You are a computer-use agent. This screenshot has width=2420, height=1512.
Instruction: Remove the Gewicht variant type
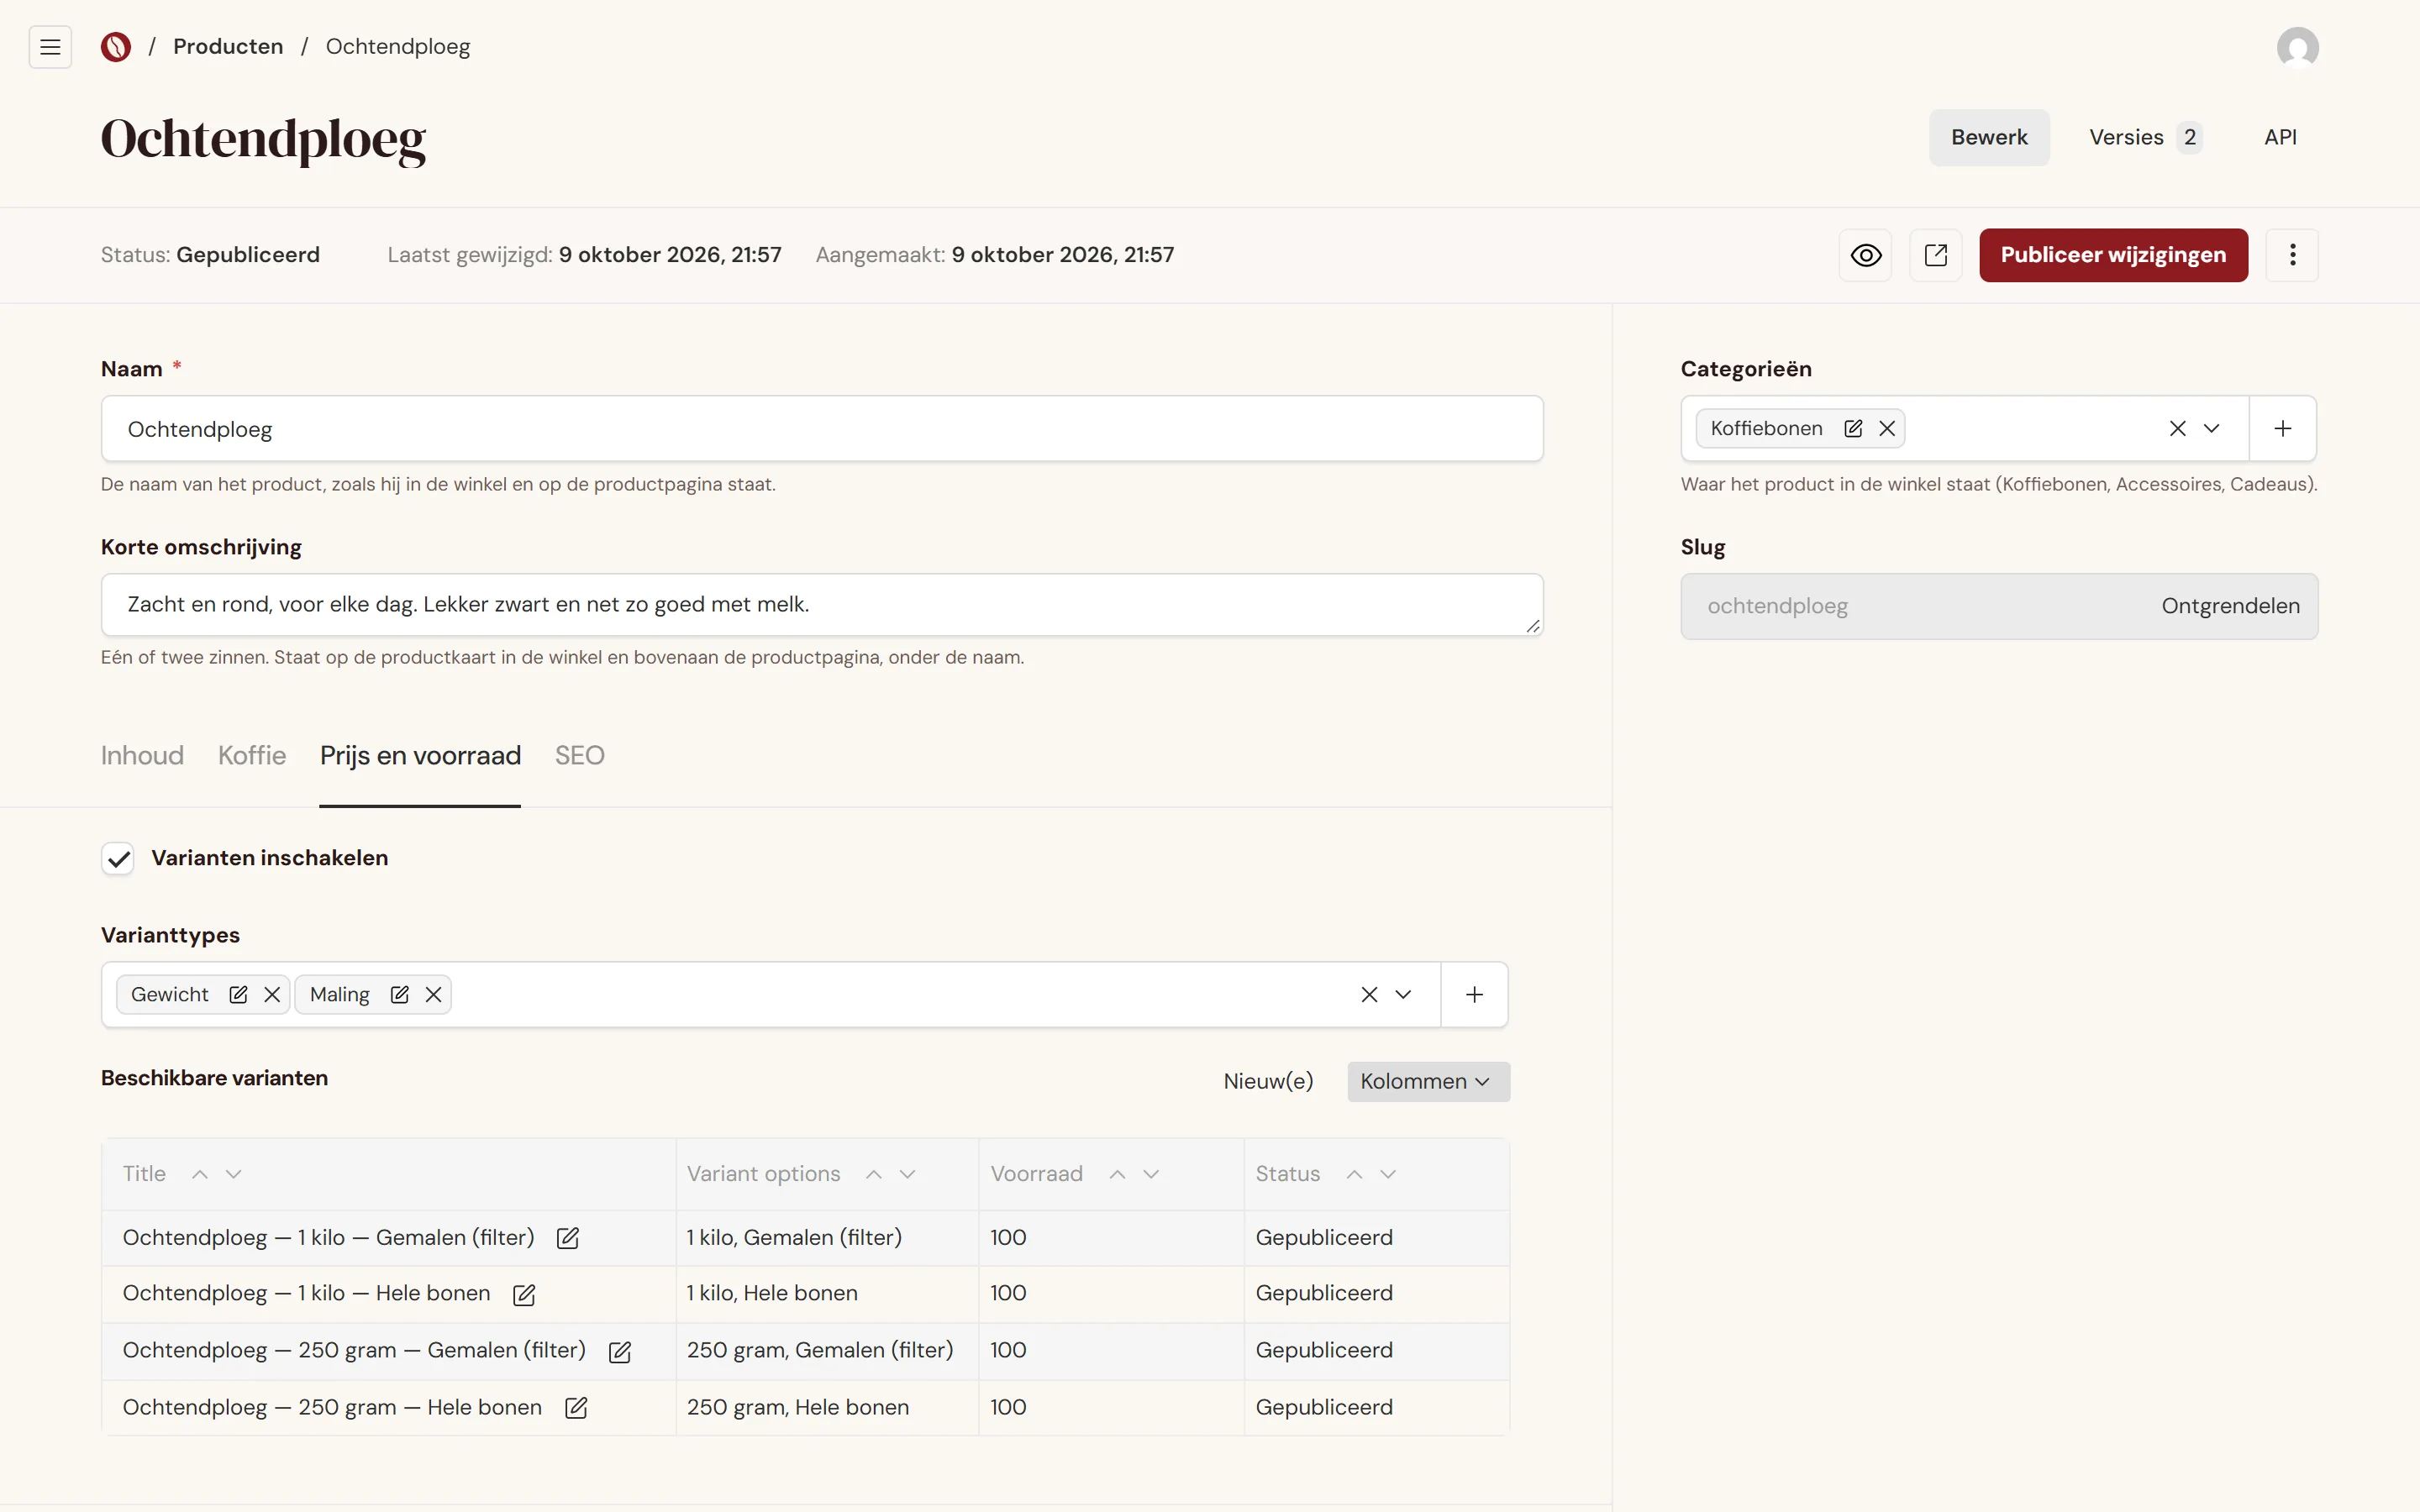tap(272, 994)
